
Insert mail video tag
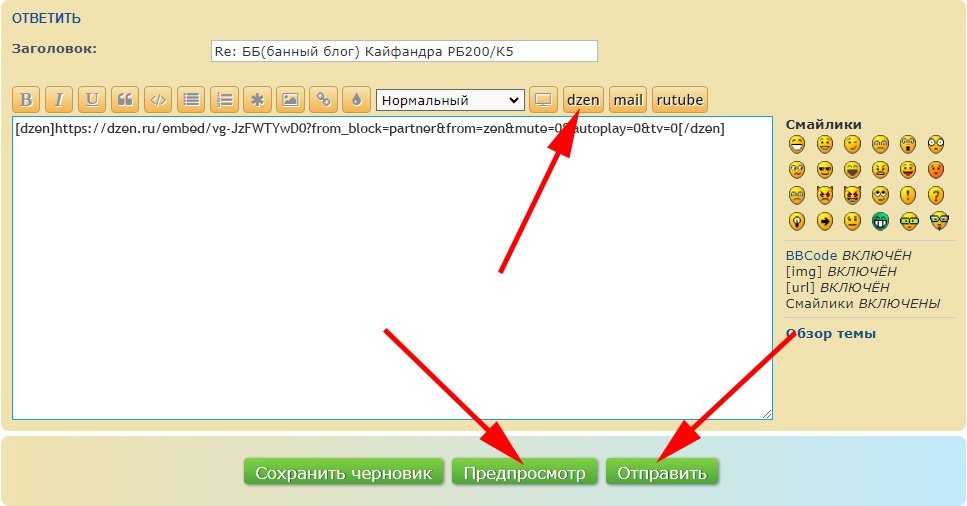[628, 100]
